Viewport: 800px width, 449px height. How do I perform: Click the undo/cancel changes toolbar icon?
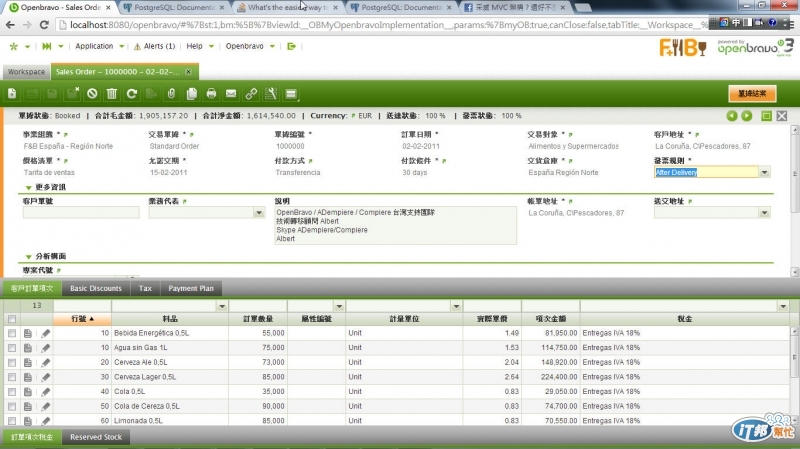tap(92, 94)
